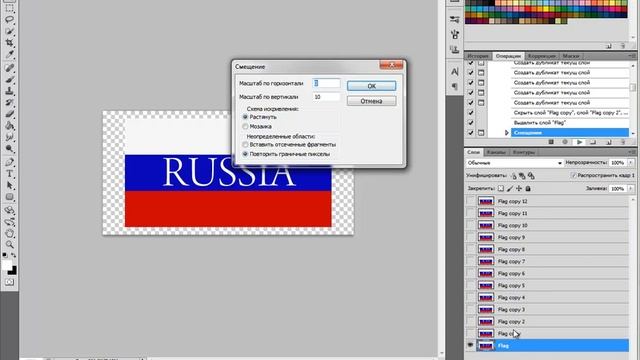The width and height of the screenshot is (640, 360).
Task: Select the Clone Stamp tool
Action: pos(9,91)
